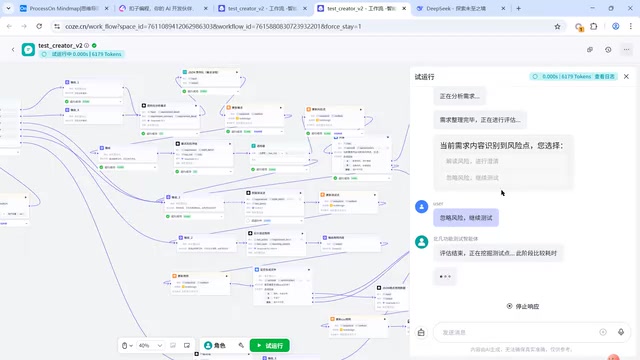Open a new browser tab
The width and height of the screenshot is (640, 360).
coord(518,8)
